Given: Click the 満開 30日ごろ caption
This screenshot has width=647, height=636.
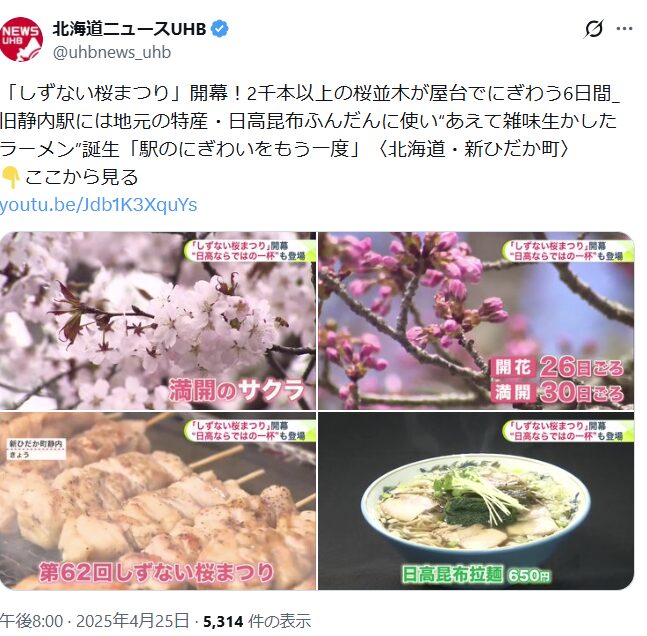Looking at the screenshot, I should tap(557, 392).
